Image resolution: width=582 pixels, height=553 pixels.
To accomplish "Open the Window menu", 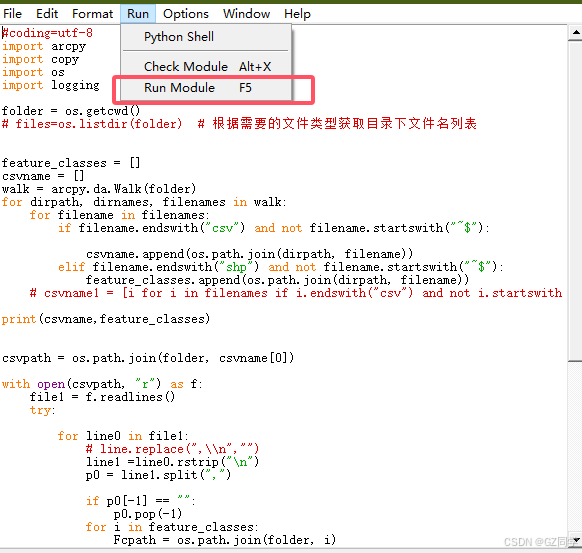I will click(246, 14).
